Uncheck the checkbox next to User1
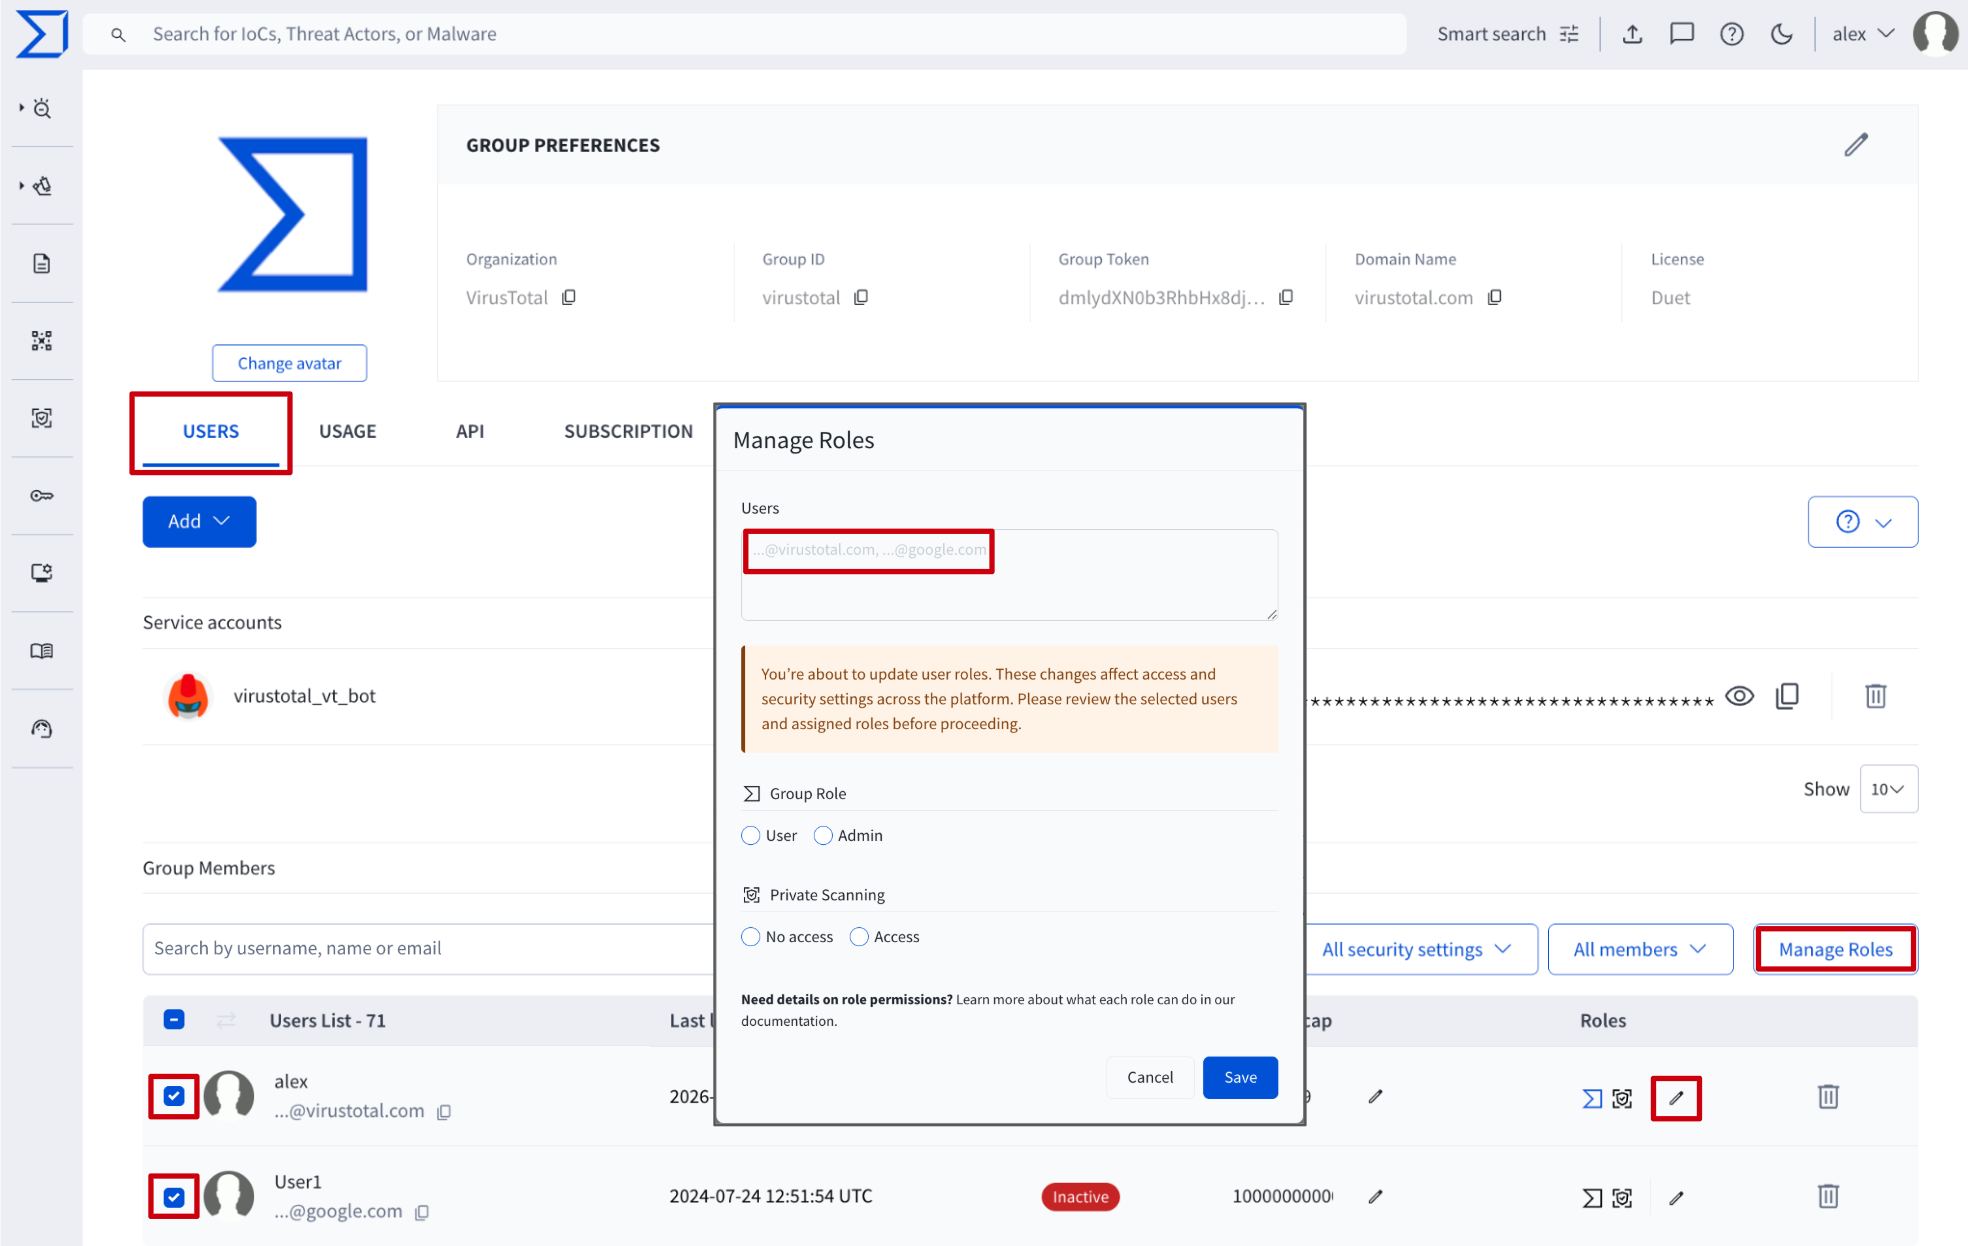Screen dimensions: 1968x1246 [174, 1197]
